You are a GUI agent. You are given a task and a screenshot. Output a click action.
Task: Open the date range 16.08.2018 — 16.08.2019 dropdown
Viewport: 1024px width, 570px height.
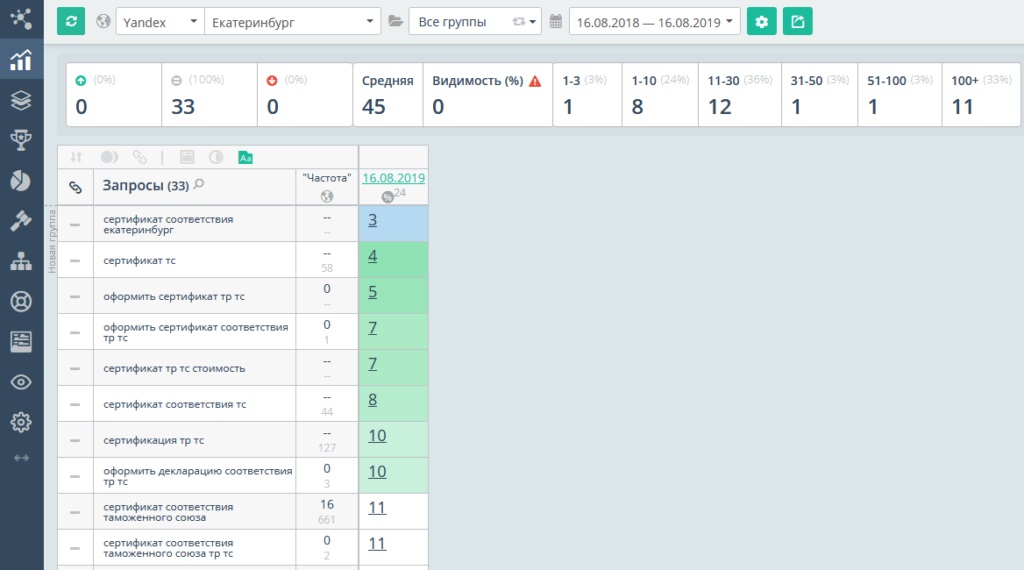tap(654, 21)
